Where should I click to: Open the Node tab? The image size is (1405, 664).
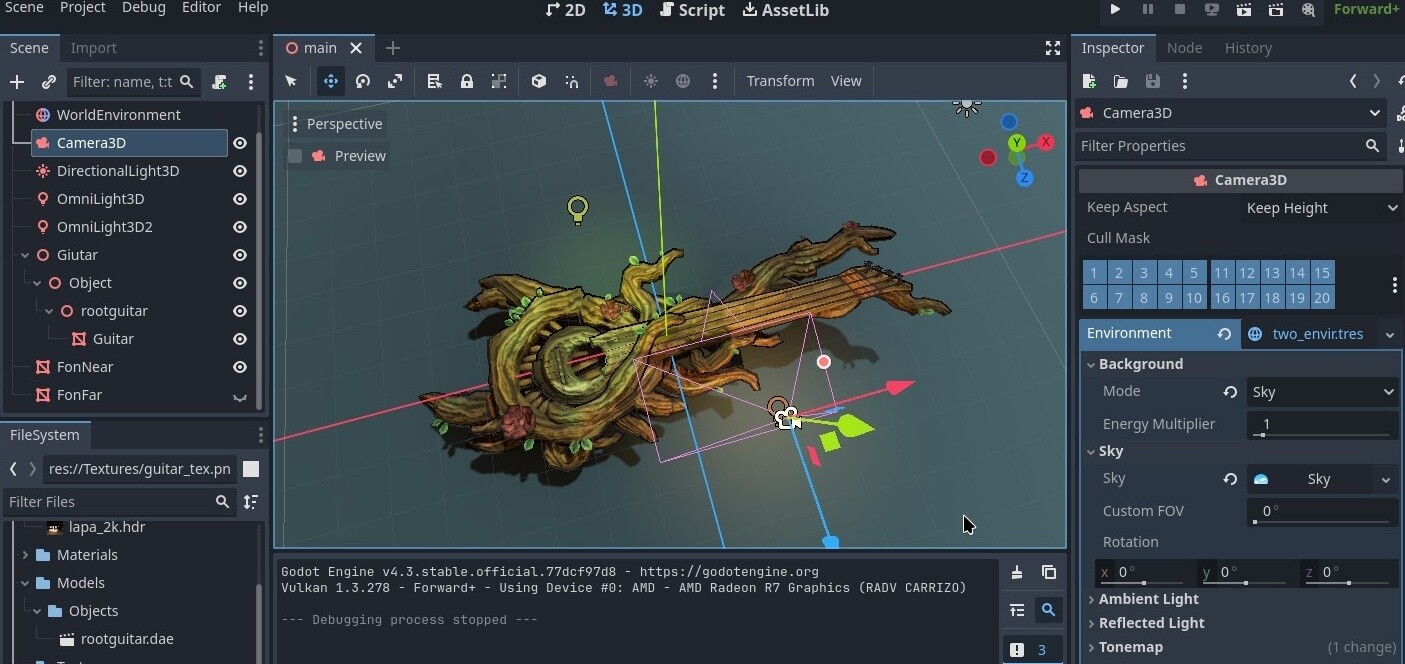tap(1184, 48)
